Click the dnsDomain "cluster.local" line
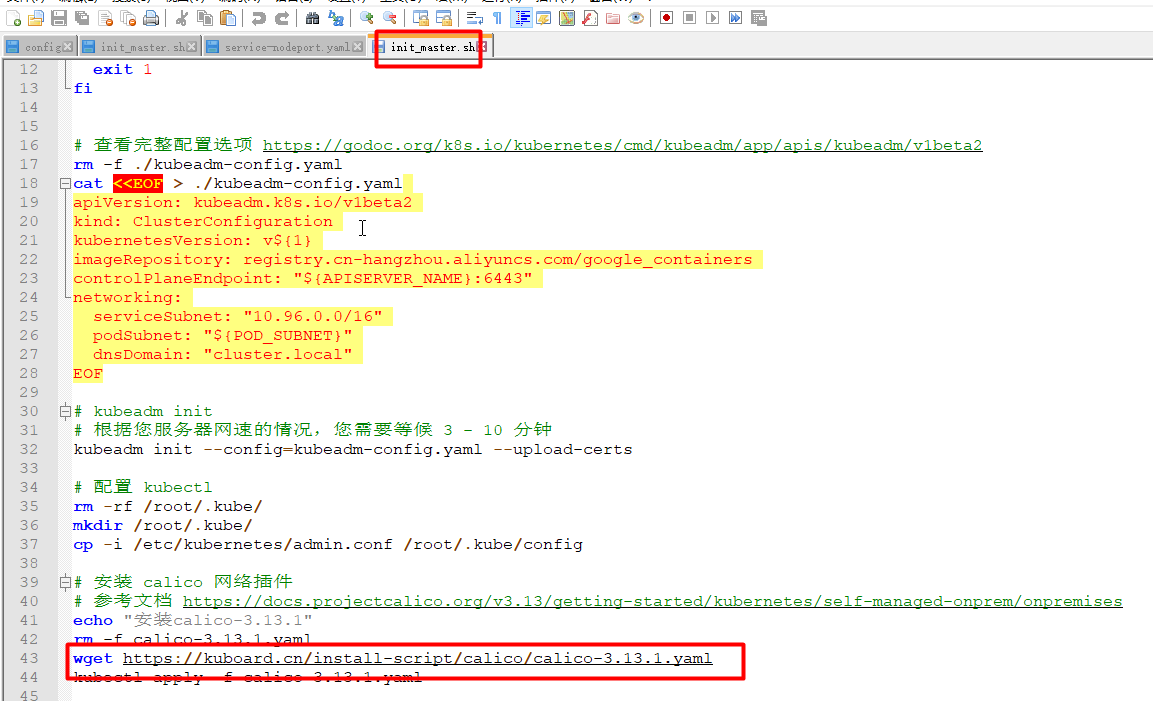The width and height of the screenshot is (1153, 701). (x=223, y=355)
